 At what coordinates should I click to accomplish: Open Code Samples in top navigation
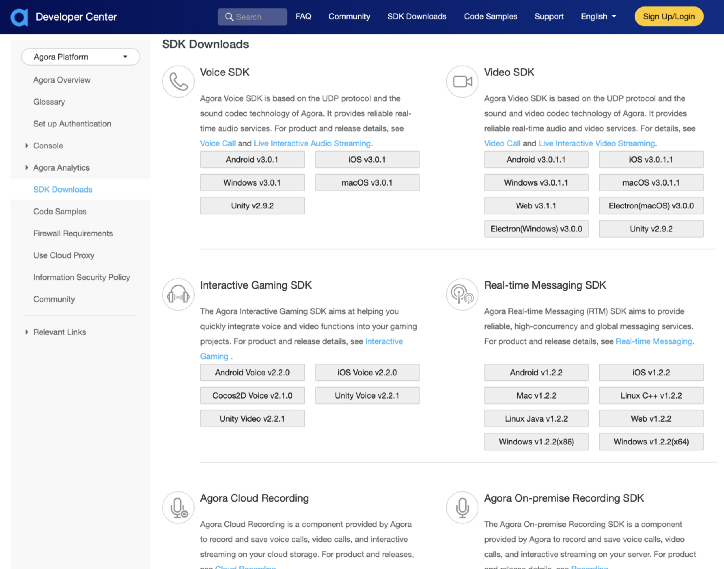point(490,17)
